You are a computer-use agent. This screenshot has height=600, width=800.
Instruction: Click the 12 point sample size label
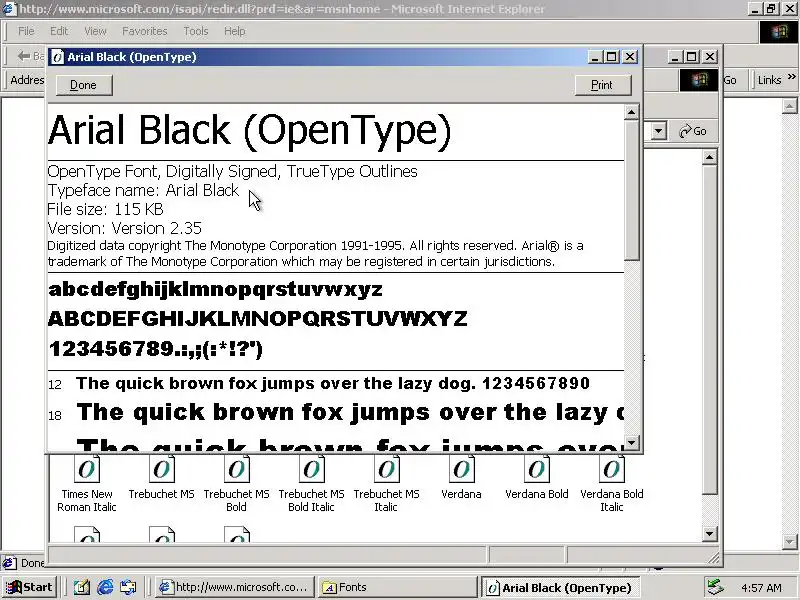(55, 385)
